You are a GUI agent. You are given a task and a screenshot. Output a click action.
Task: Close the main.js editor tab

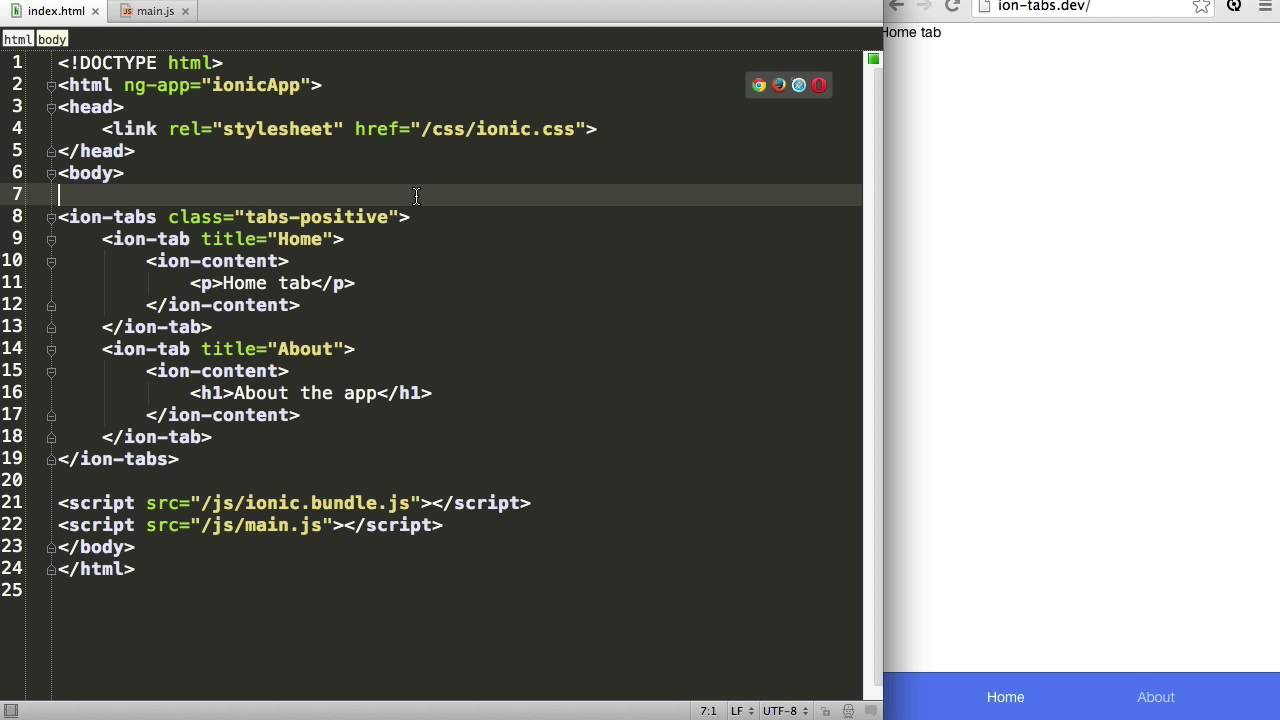tap(185, 11)
